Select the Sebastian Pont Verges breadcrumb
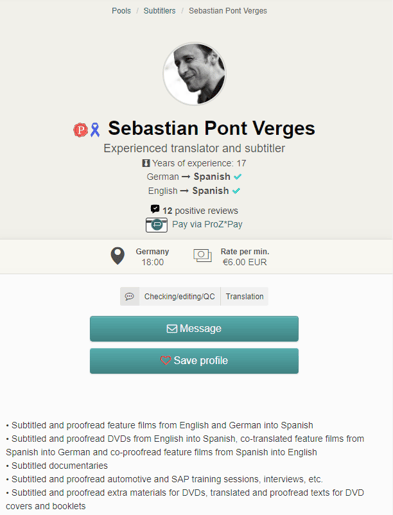 click(228, 11)
